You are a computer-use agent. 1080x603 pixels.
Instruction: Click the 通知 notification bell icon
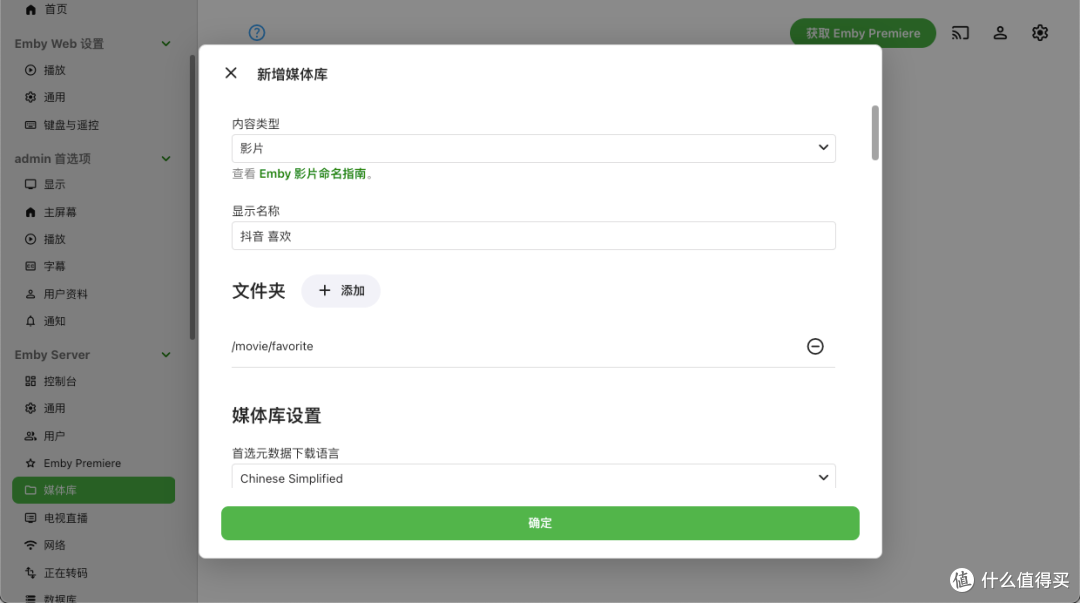click(29, 321)
